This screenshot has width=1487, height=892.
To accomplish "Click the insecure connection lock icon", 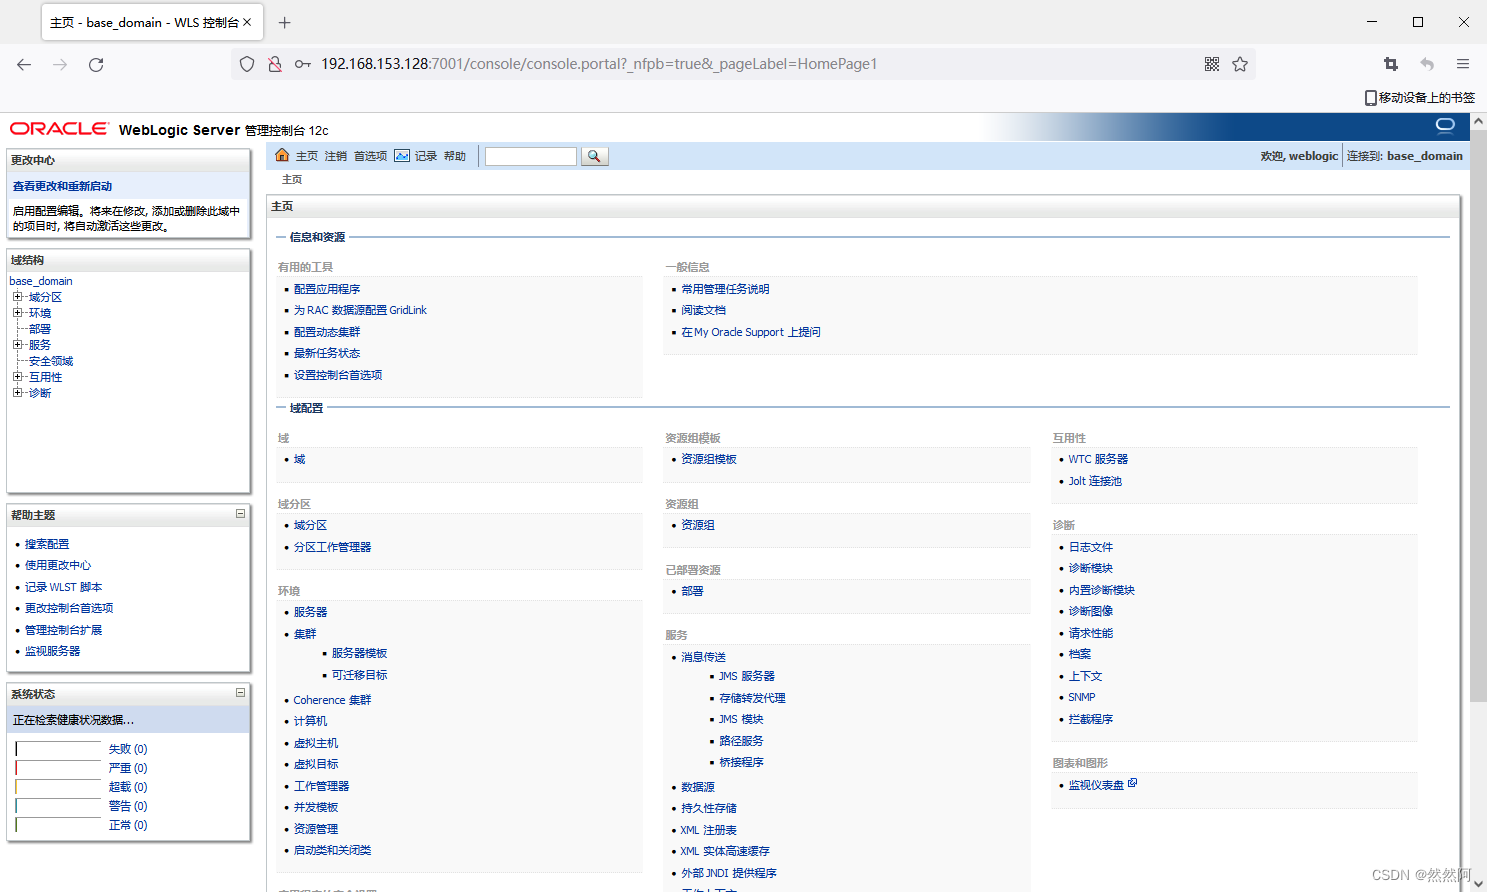I will click(275, 64).
